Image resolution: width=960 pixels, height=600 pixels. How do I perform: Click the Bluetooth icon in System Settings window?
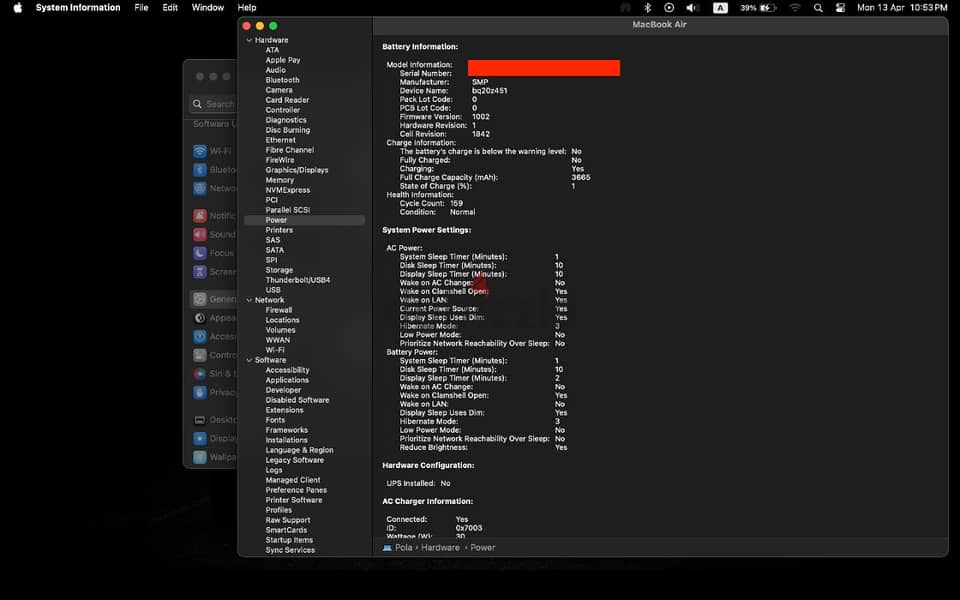pyautogui.click(x=200, y=170)
